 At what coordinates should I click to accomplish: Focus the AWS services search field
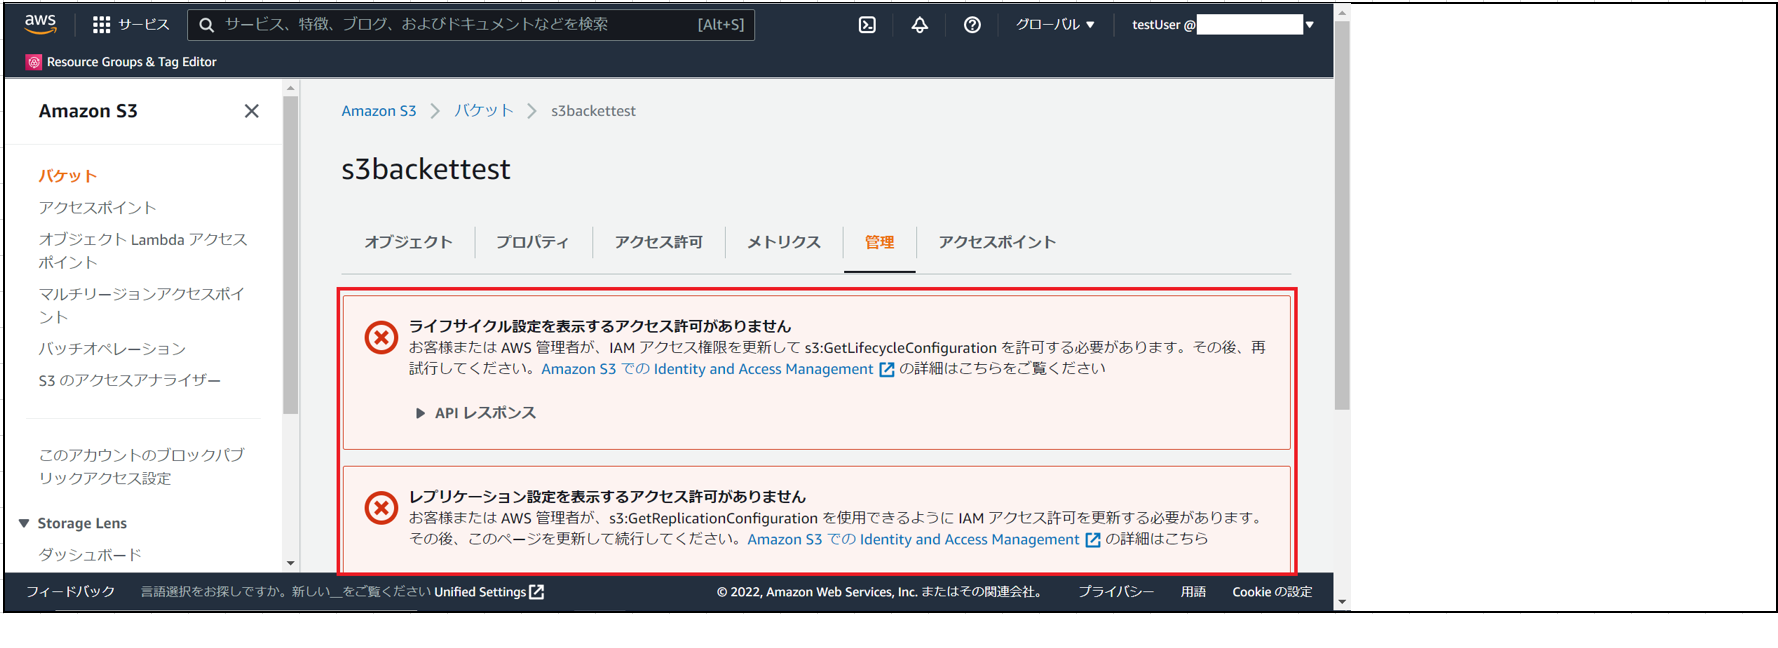(x=472, y=25)
